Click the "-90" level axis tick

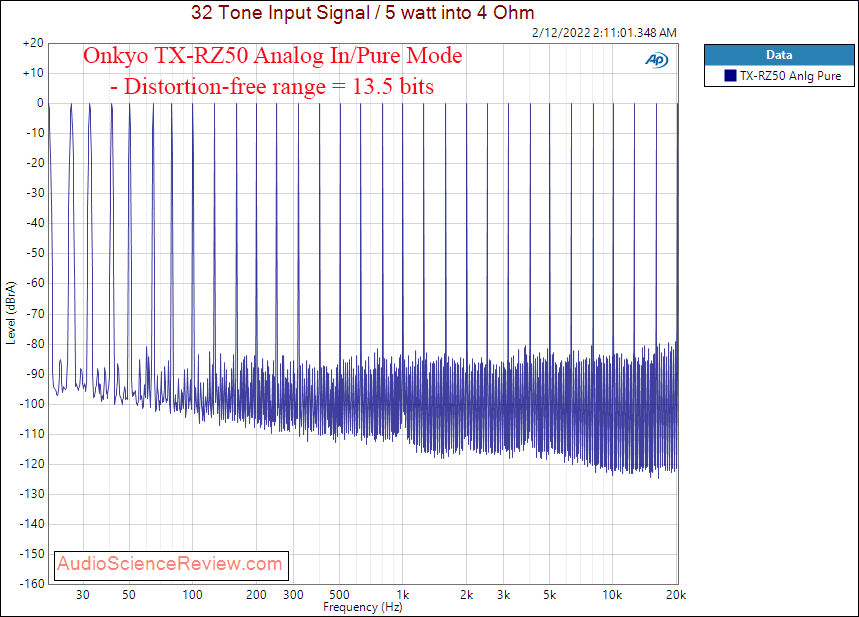click(x=35, y=374)
